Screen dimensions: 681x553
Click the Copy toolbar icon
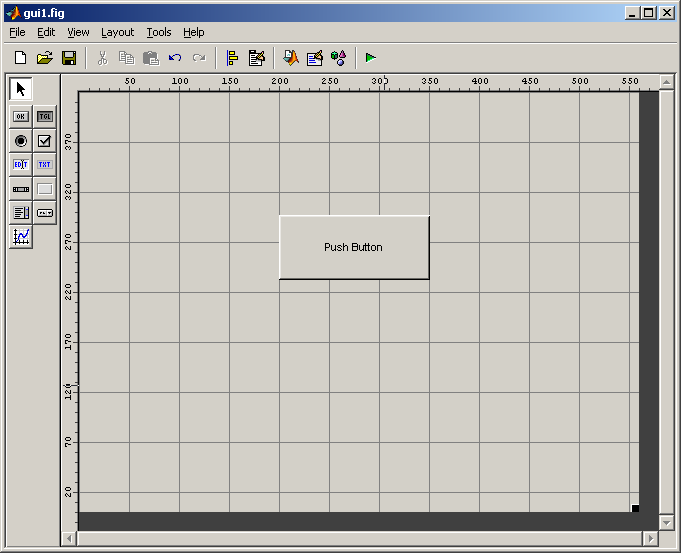coord(126,58)
